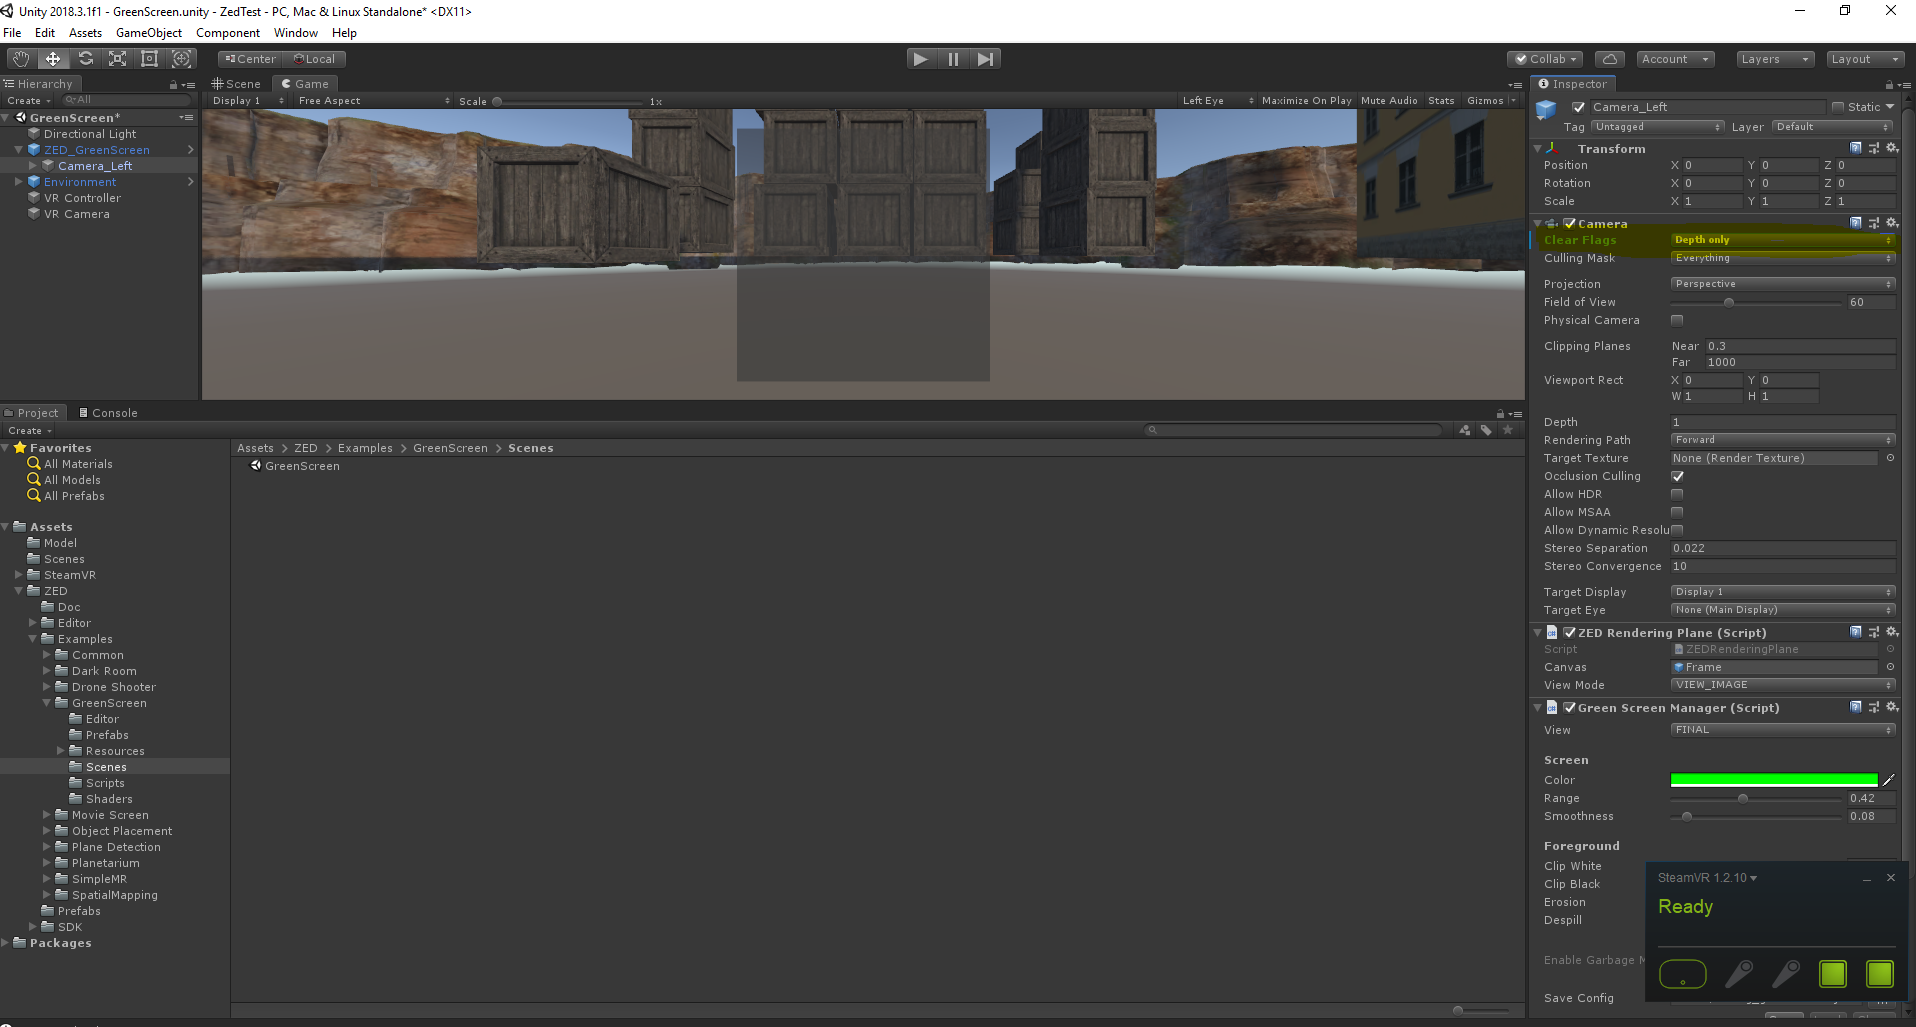The image size is (1916, 1027).
Task: Open the Camera component settings gear
Action: coord(1891,223)
